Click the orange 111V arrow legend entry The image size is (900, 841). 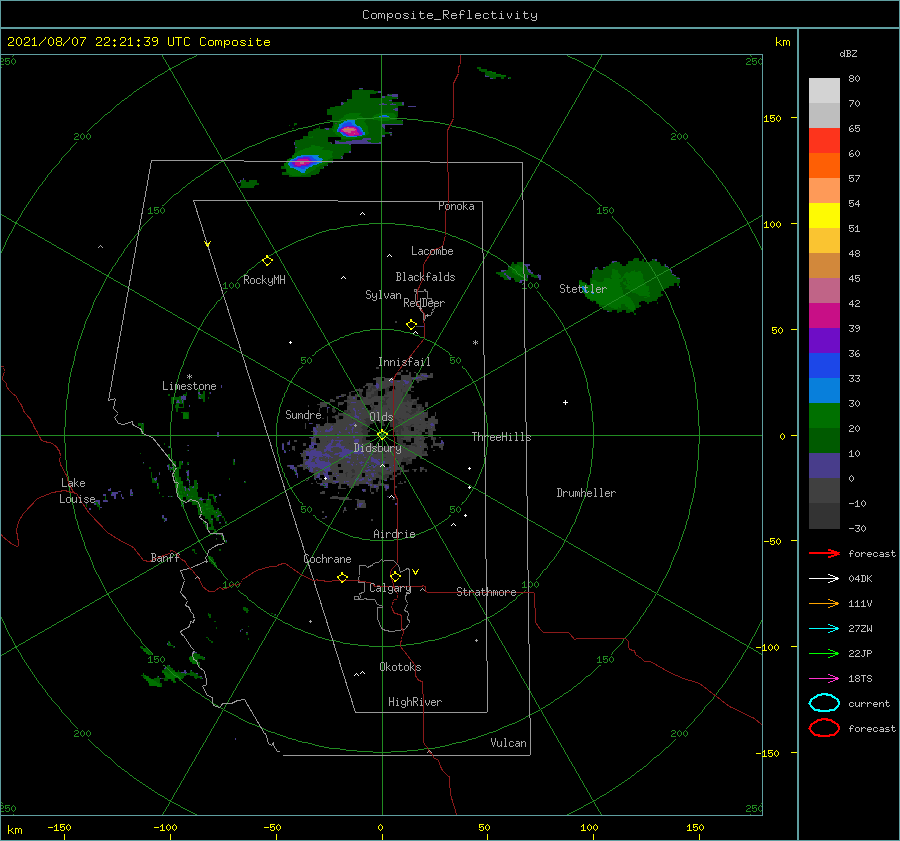point(824,603)
